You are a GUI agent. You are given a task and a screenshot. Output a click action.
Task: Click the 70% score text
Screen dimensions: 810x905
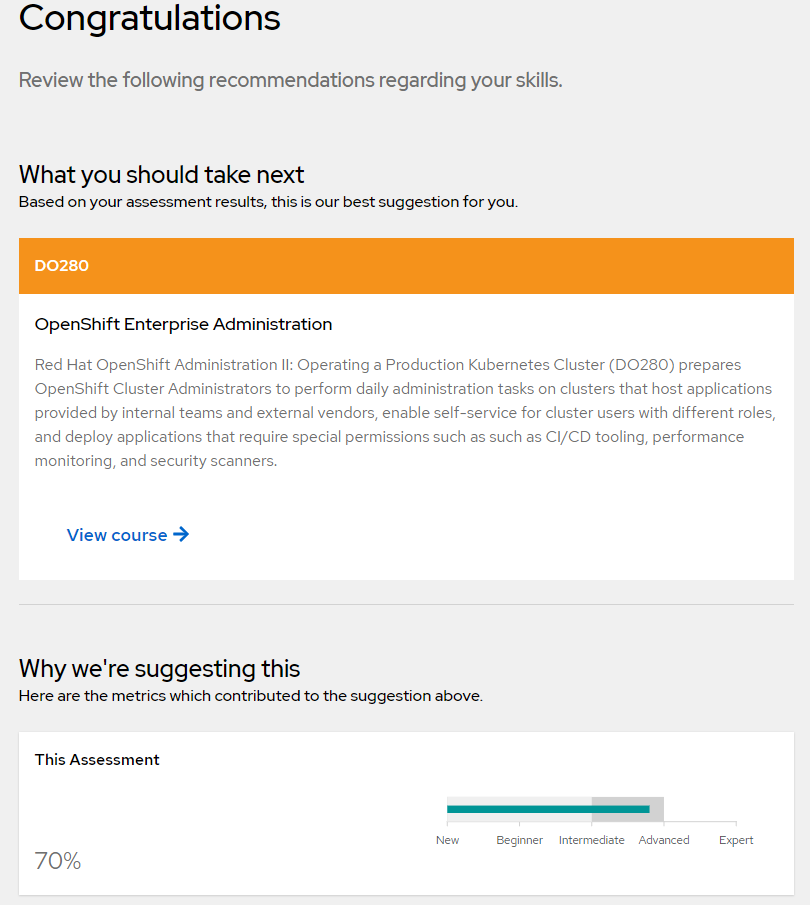pos(58,861)
